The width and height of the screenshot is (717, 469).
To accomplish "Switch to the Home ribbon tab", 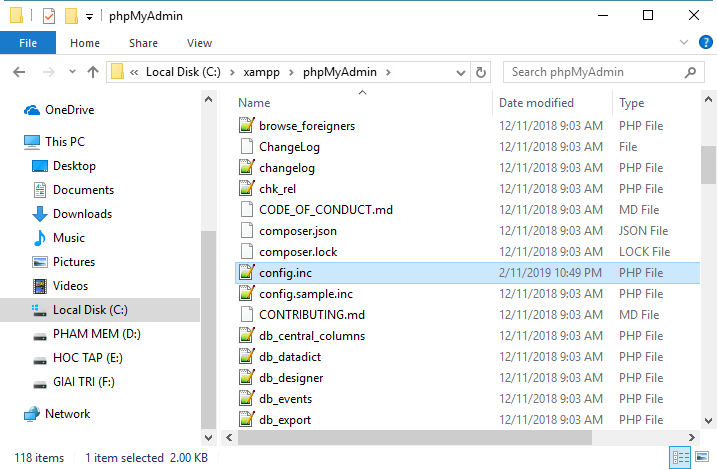I will point(85,43).
